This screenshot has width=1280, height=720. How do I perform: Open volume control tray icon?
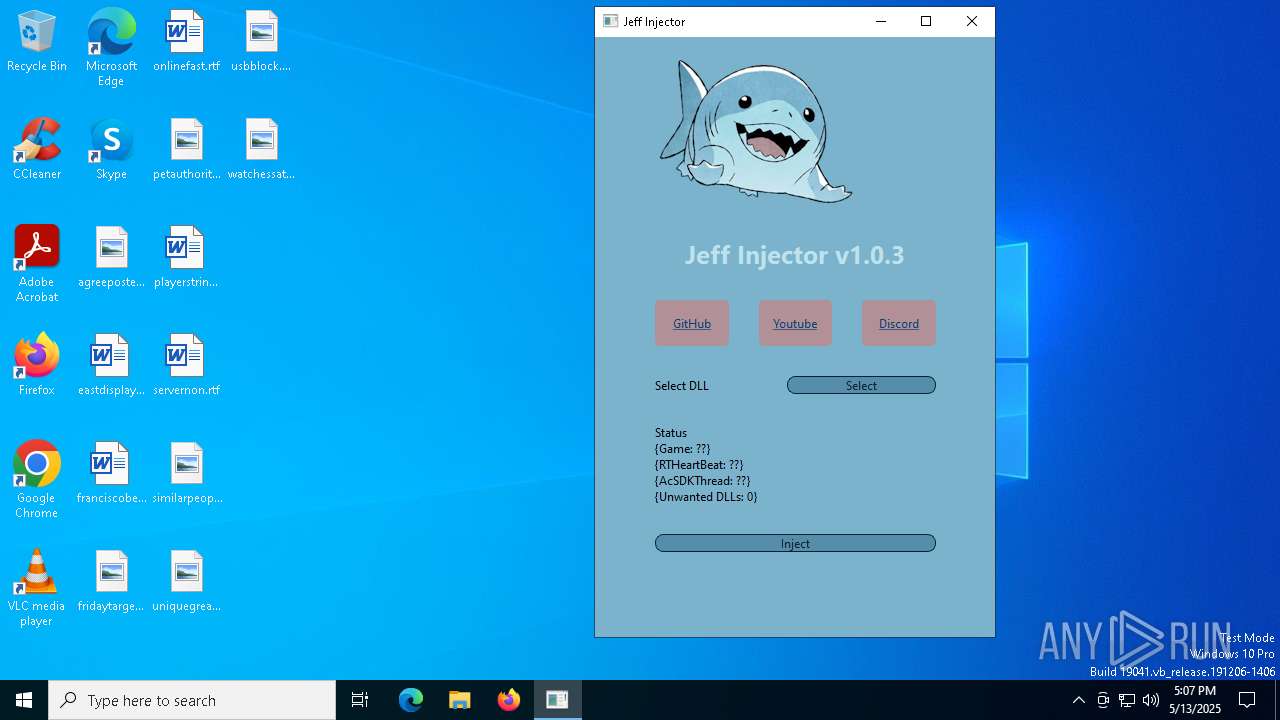(1151, 700)
